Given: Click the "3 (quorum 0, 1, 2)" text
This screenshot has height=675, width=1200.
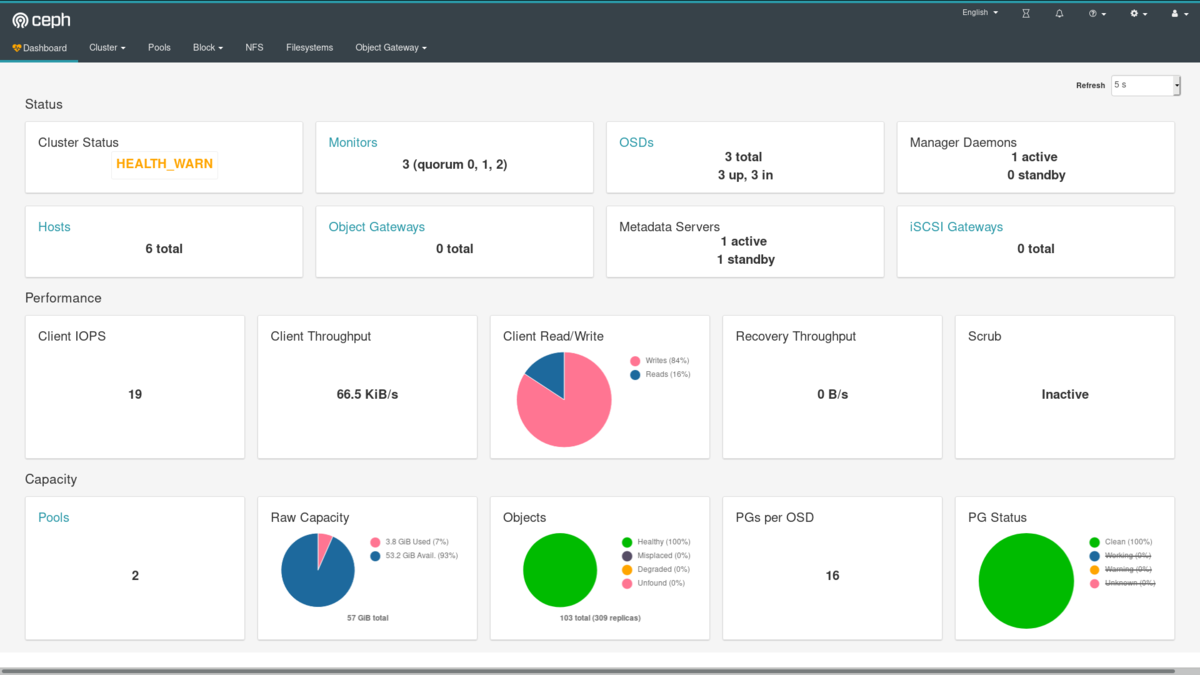Looking at the screenshot, I should [x=454, y=164].
